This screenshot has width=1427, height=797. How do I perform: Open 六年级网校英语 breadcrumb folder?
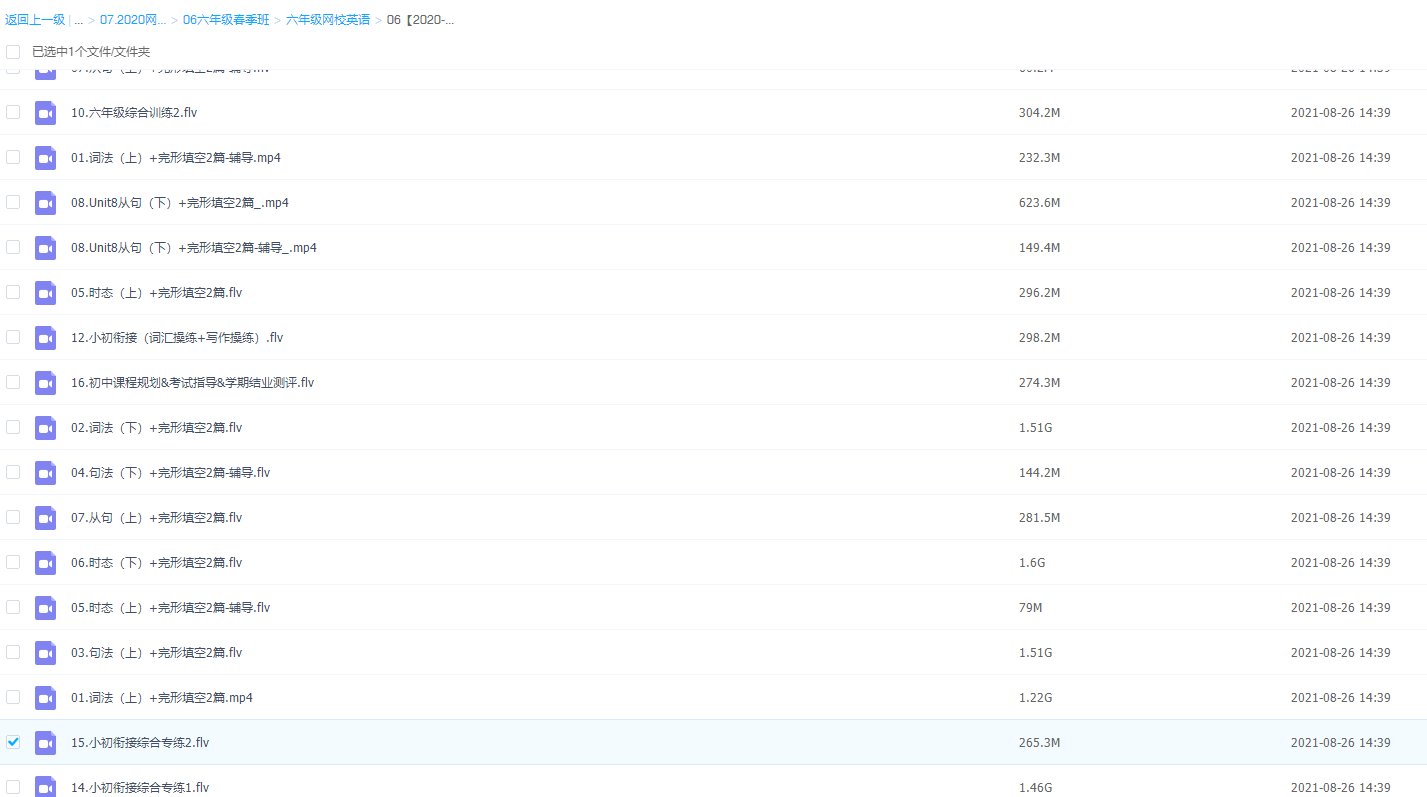tap(327, 20)
